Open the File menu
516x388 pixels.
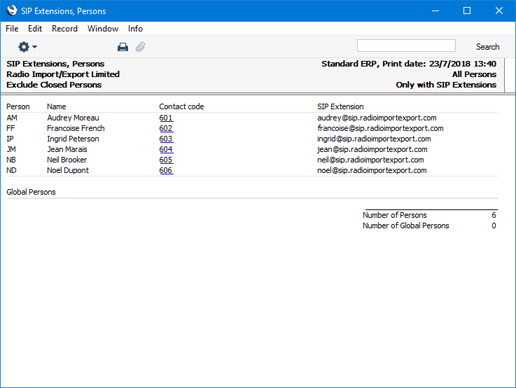[x=12, y=29]
